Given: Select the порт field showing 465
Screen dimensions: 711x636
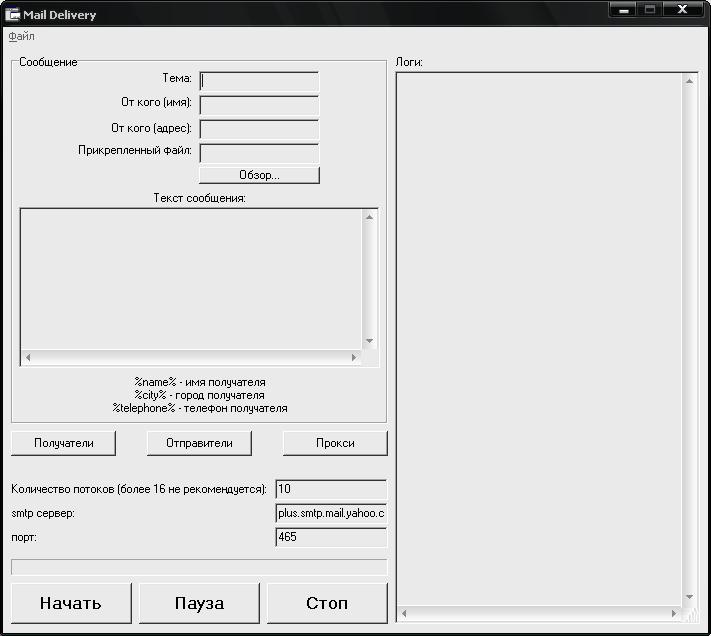Looking at the screenshot, I should (330, 538).
